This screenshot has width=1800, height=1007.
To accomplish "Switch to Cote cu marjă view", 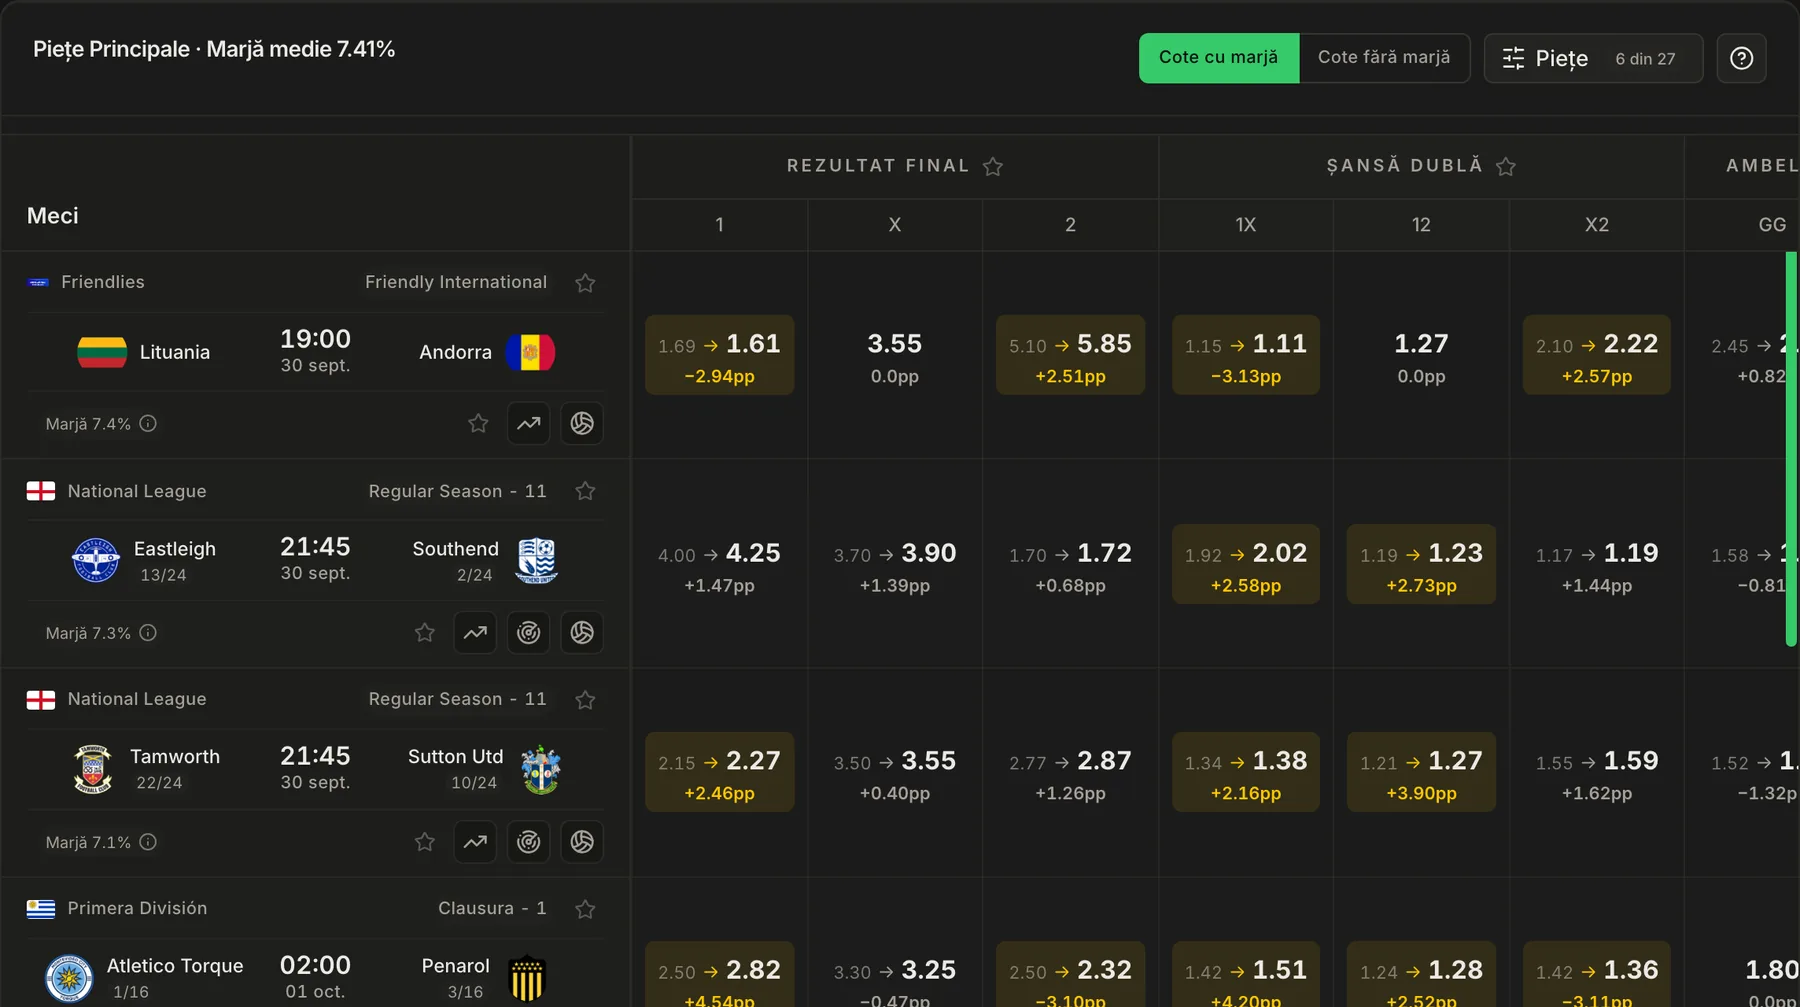I will tap(1219, 58).
